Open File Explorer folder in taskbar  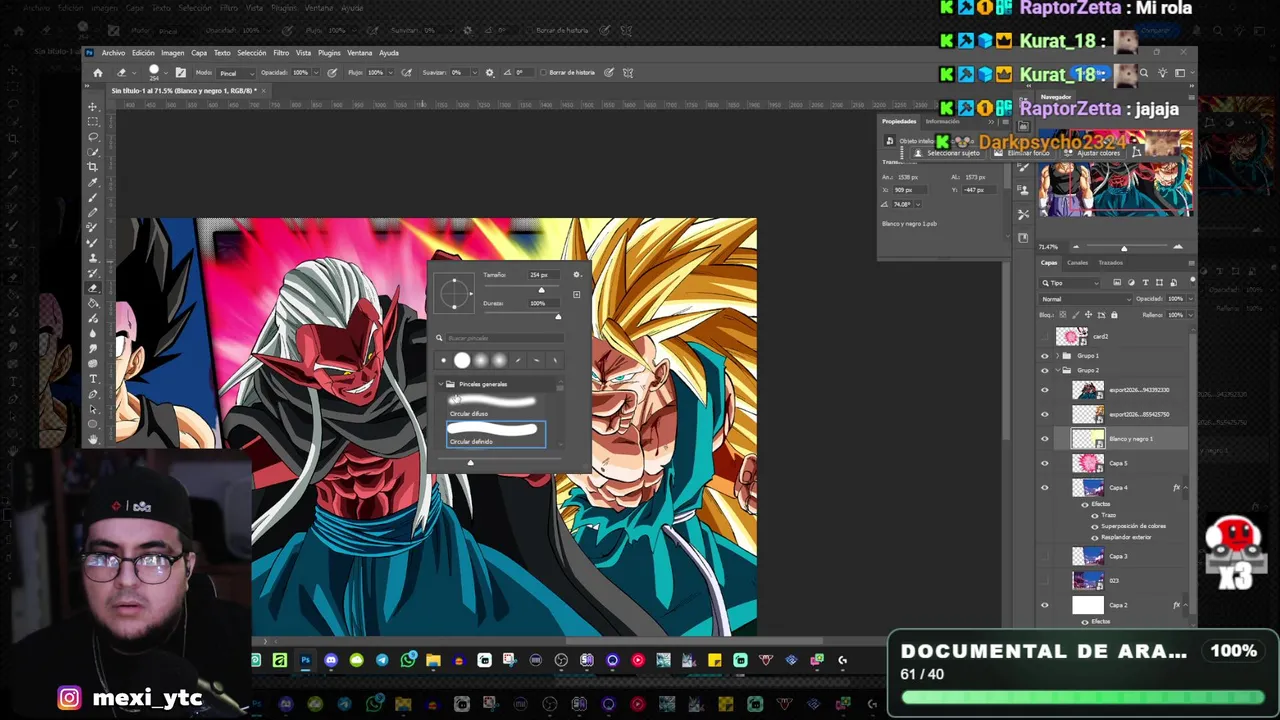coord(433,660)
